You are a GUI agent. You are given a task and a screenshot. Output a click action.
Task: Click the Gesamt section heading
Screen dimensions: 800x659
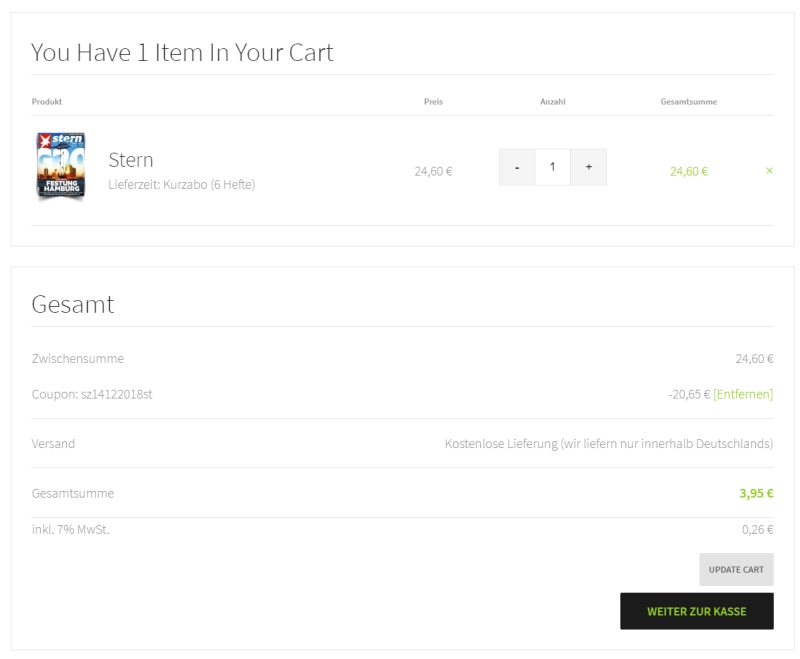[x=73, y=304]
